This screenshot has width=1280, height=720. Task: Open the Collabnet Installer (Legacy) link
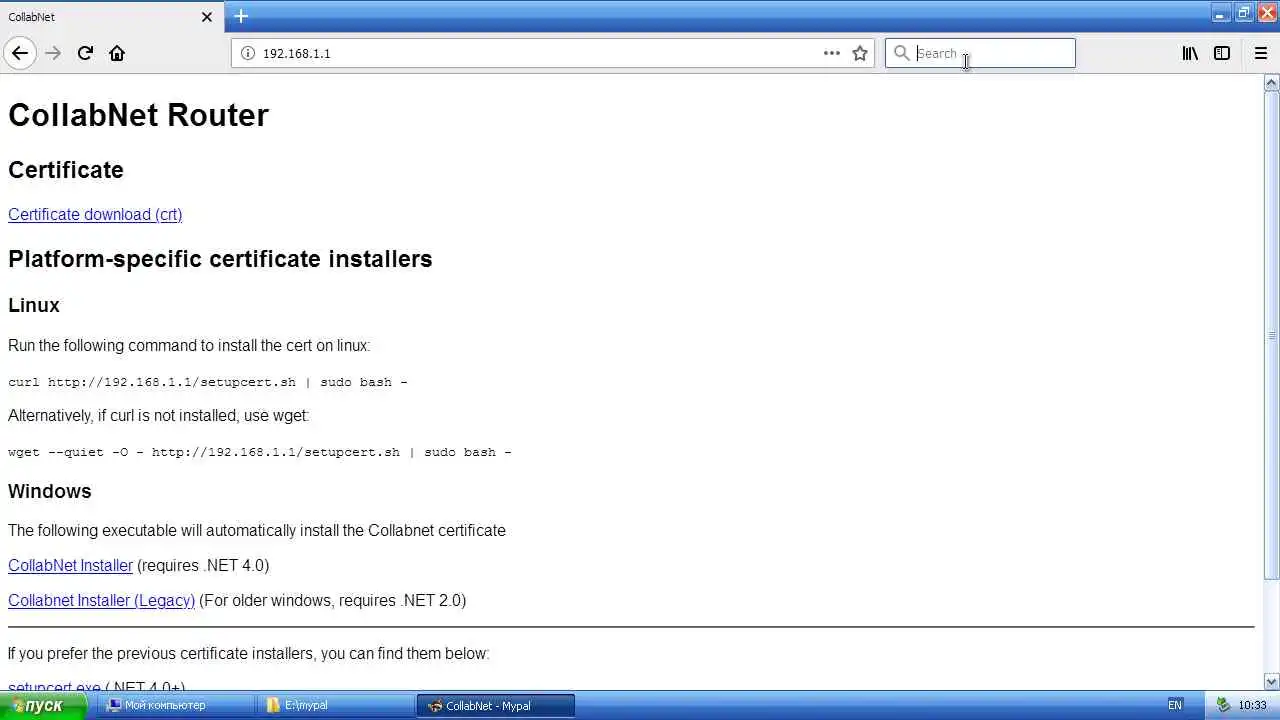point(101,600)
